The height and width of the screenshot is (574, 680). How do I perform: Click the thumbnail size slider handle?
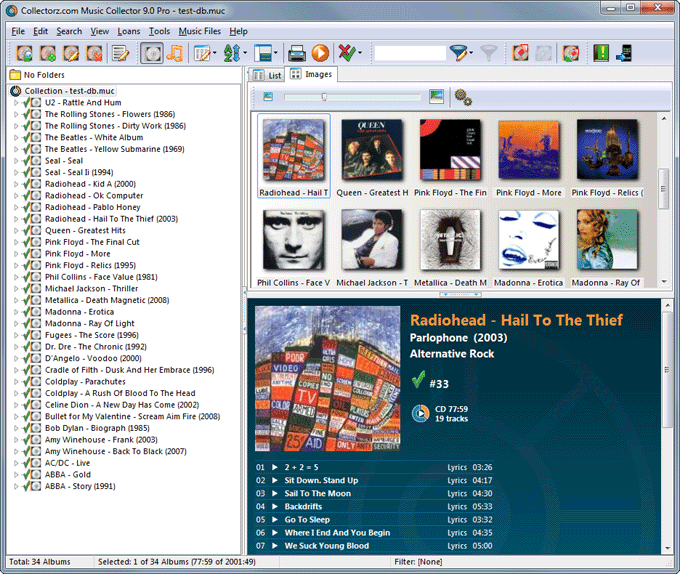[324, 97]
